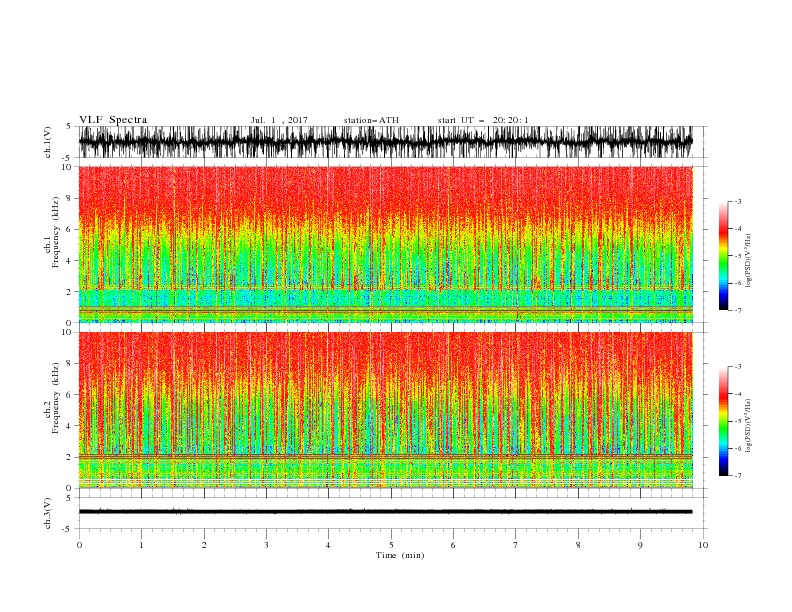Viewport: 792px width, 612px height.
Task: Click the "2" kHz tick on ch.2 frequency axis
Action: (70, 457)
